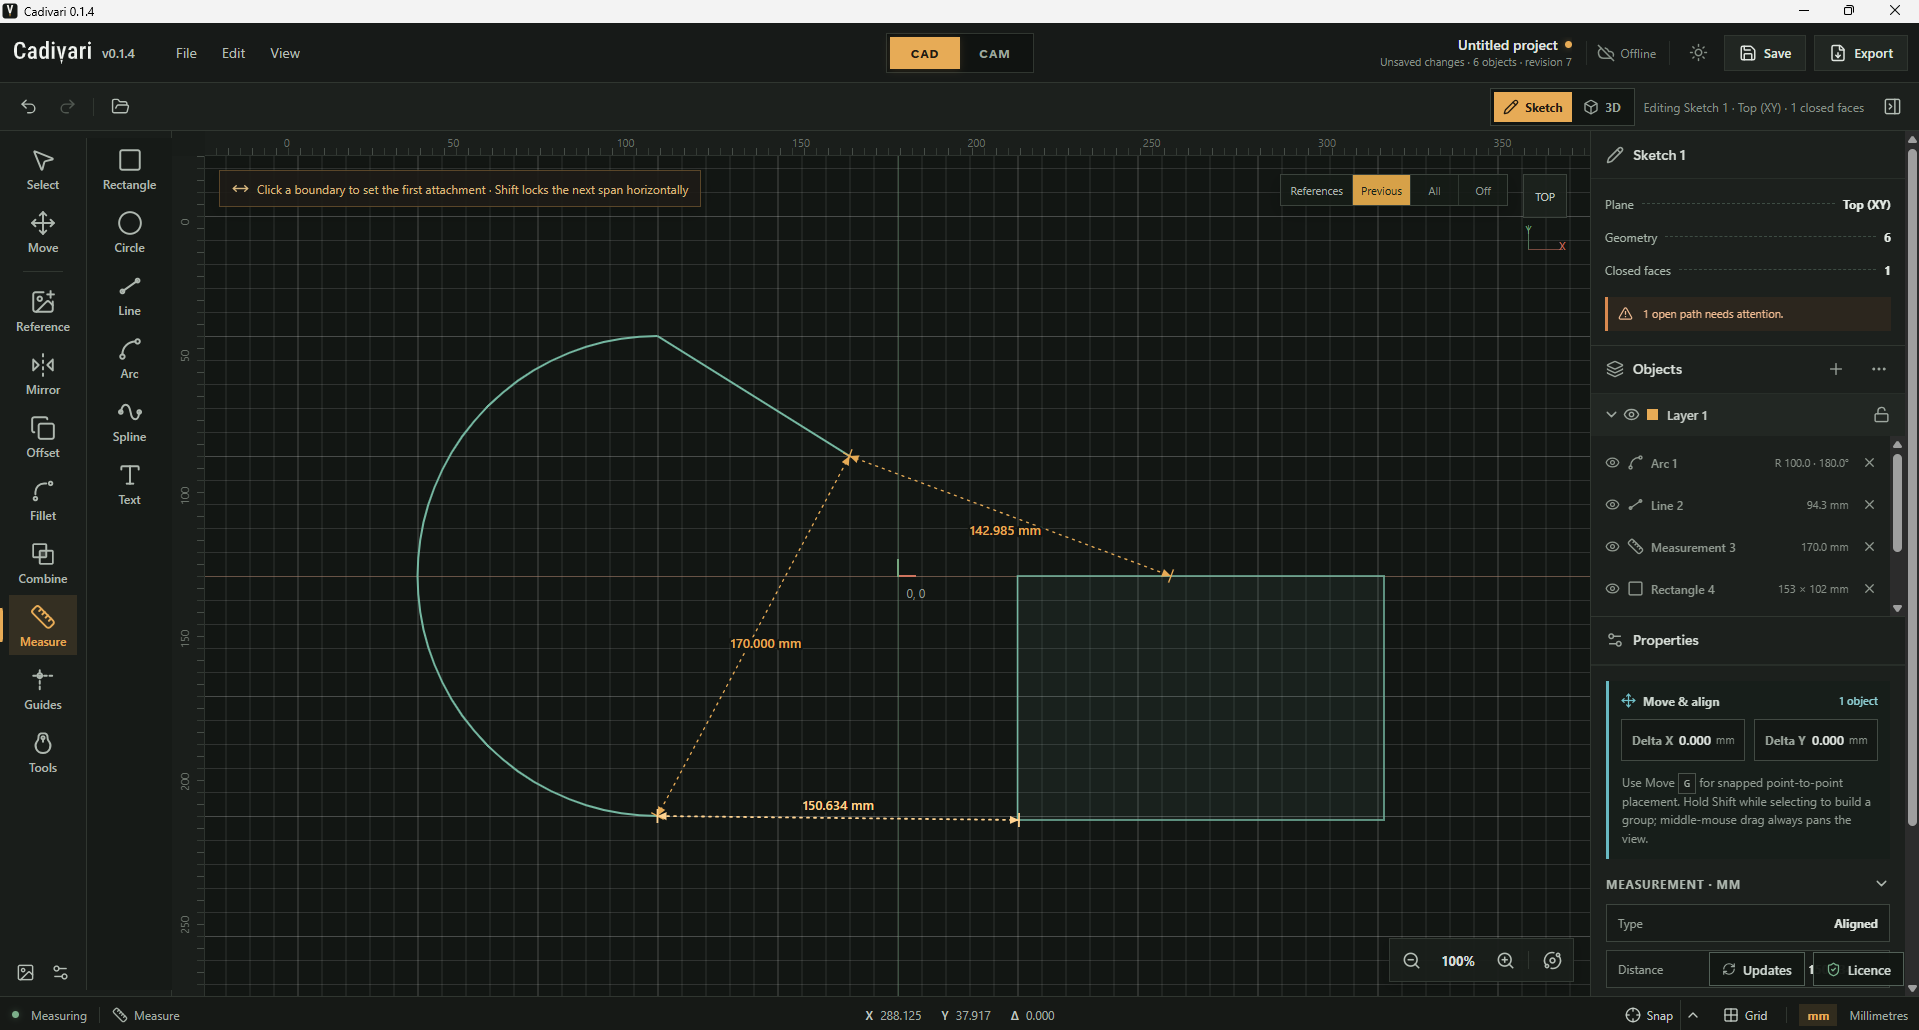Open the Tools menu icon
This screenshot has width=1919, height=1030.
click(43, 753)
